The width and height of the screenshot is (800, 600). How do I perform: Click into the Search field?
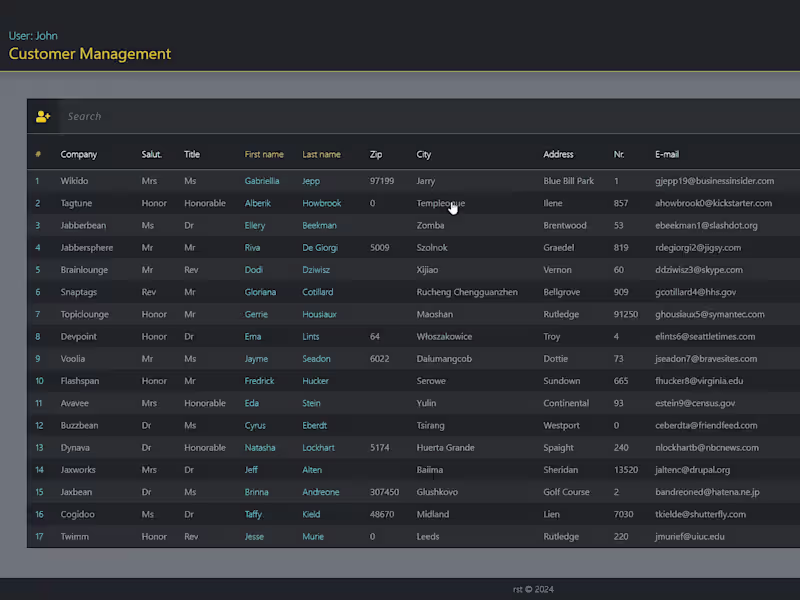tap(400, 117)
